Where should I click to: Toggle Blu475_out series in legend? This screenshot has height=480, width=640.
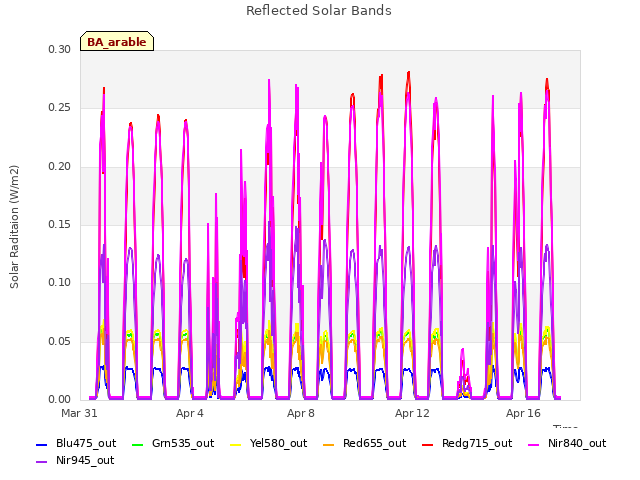[76, 444]
